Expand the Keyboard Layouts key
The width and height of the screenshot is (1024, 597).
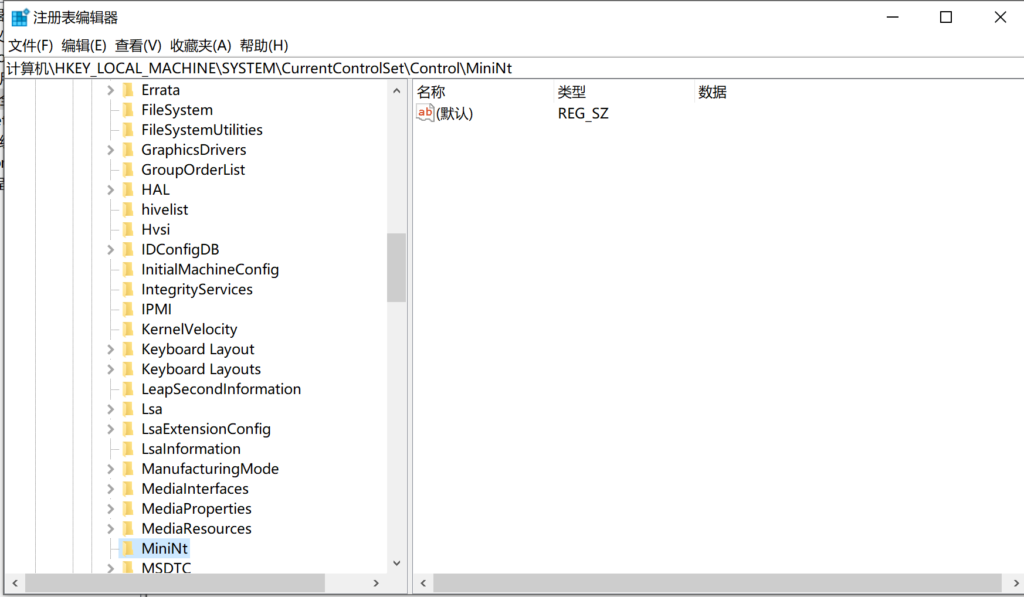tap(110, 369)
